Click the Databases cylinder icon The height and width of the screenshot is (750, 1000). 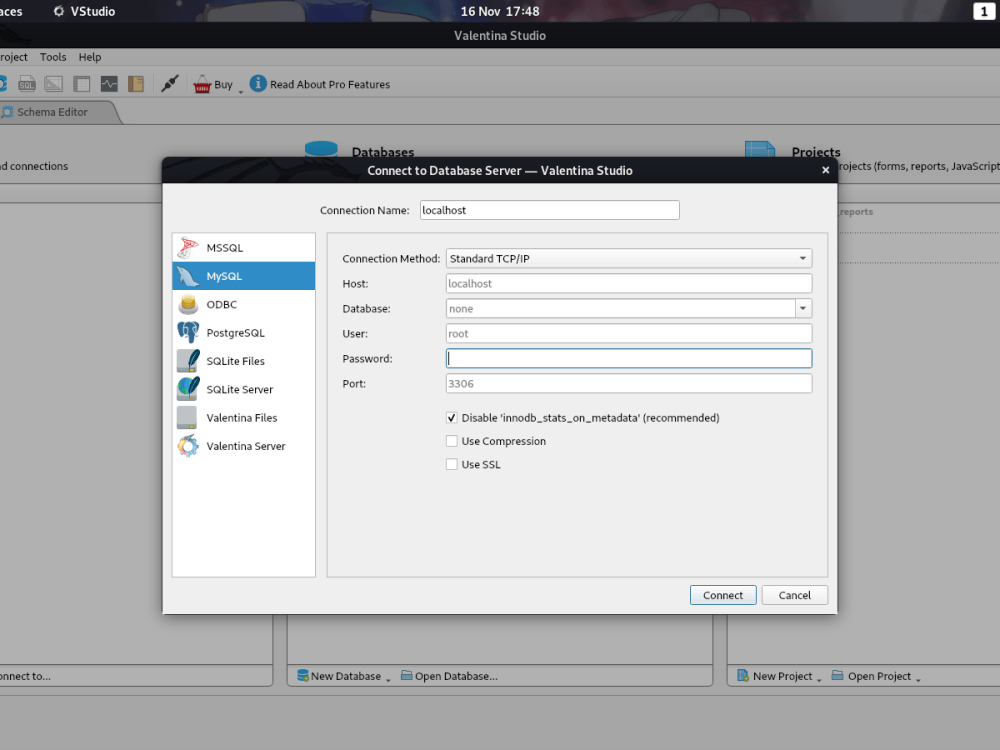tap(321, 149)
